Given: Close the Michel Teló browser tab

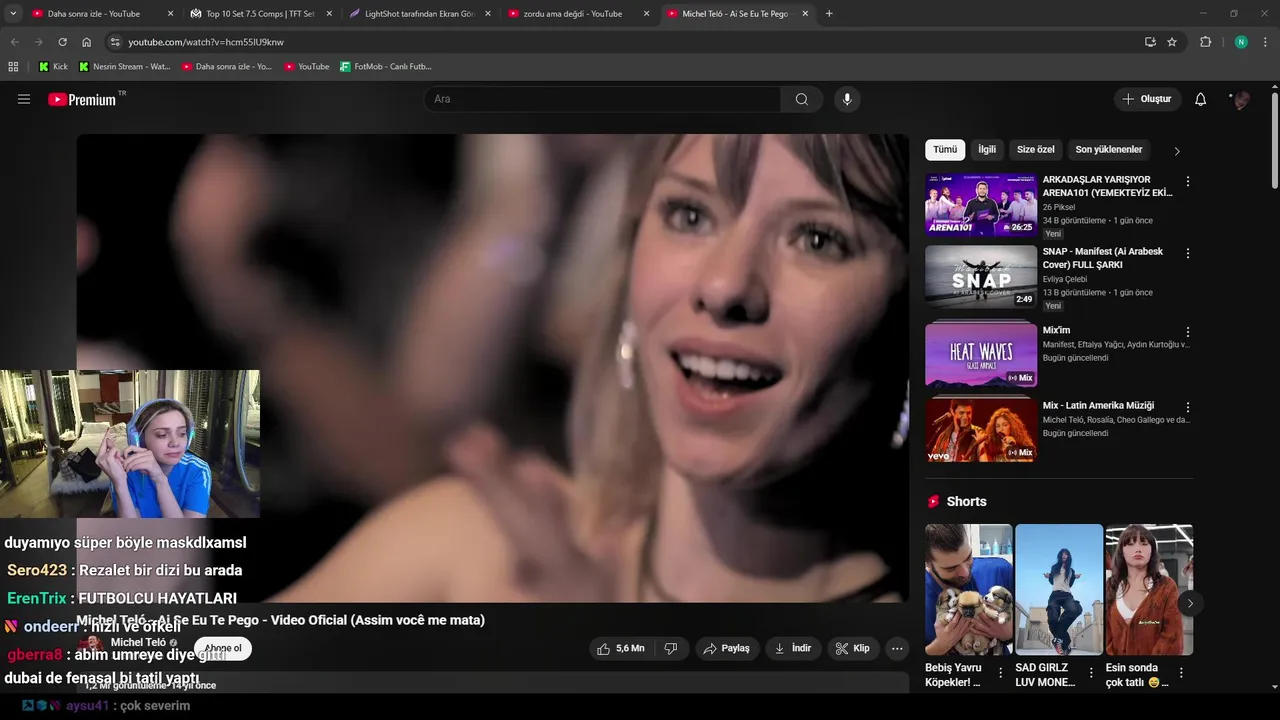Looking at the screenshot, I should (805, 14).
